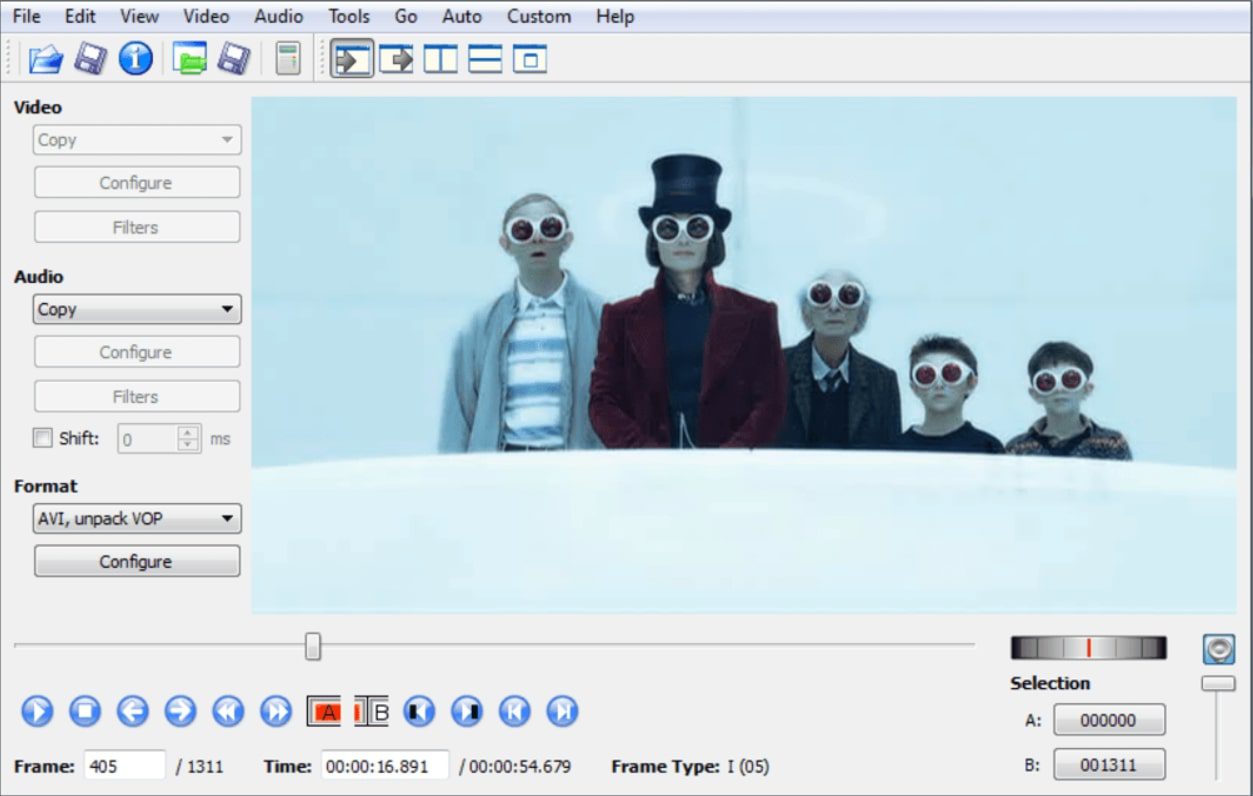Image resolution: width=1253 pixels, height=796 pixels.
Task: Open the Auto menu
Action: pyautogui.click(x=462, y=17)
